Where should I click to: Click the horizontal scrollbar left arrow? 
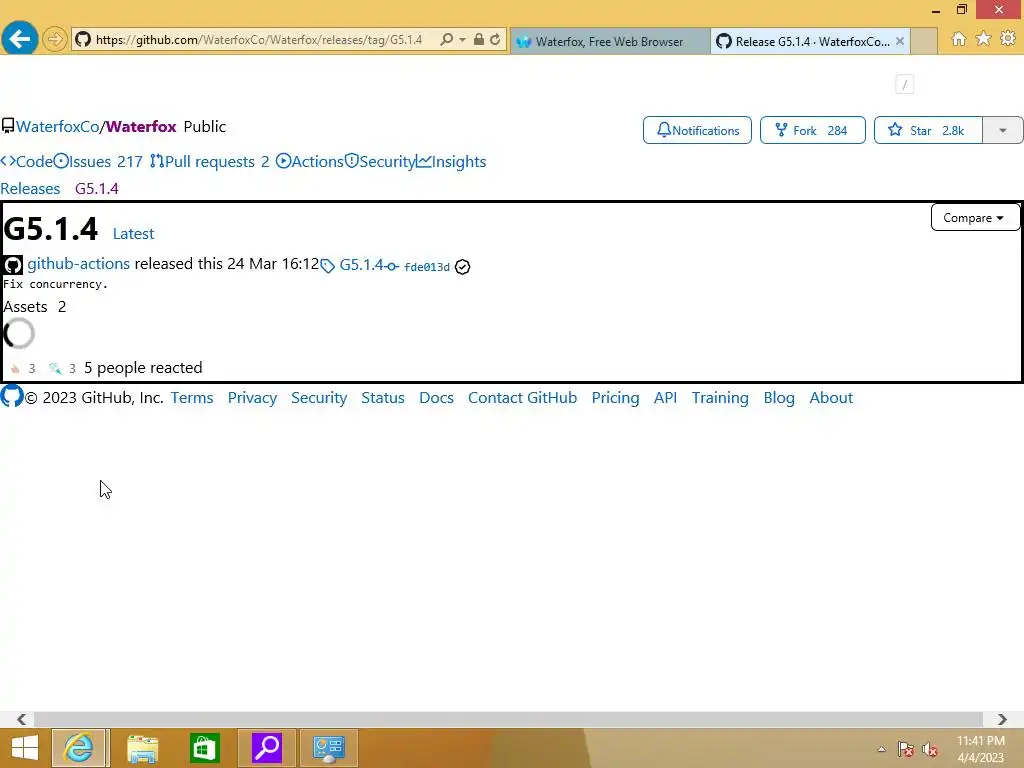21,719
